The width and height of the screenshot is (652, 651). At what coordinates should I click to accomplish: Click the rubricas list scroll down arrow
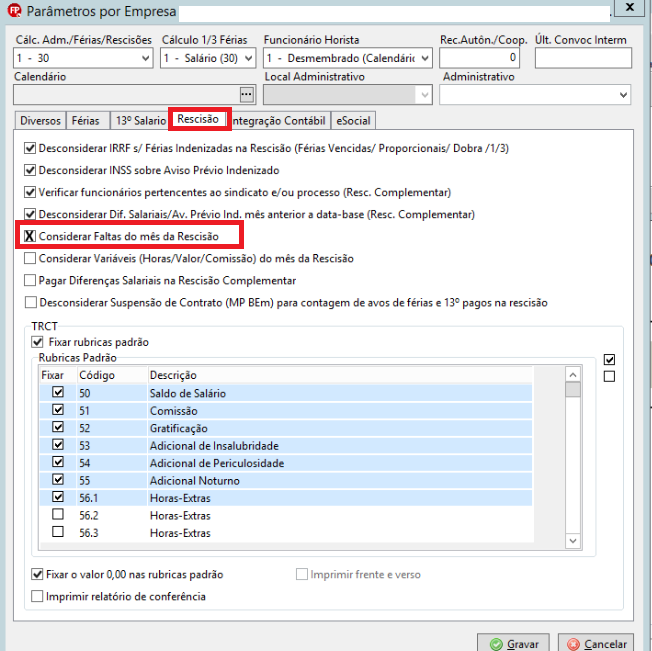(573, 541)
